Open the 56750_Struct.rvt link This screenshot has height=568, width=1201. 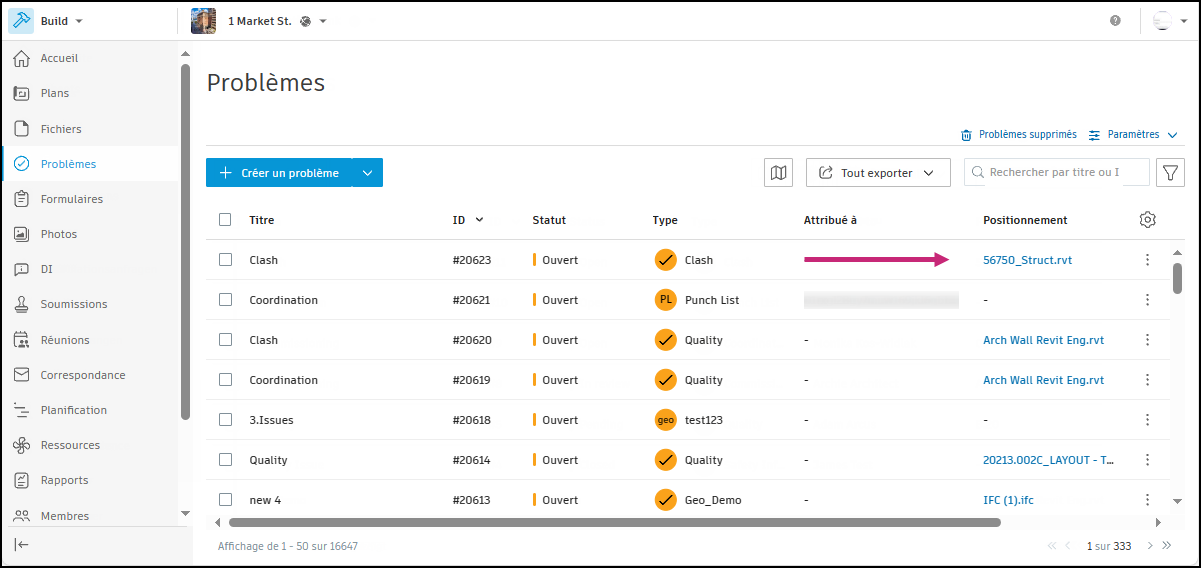(1027, 260)
